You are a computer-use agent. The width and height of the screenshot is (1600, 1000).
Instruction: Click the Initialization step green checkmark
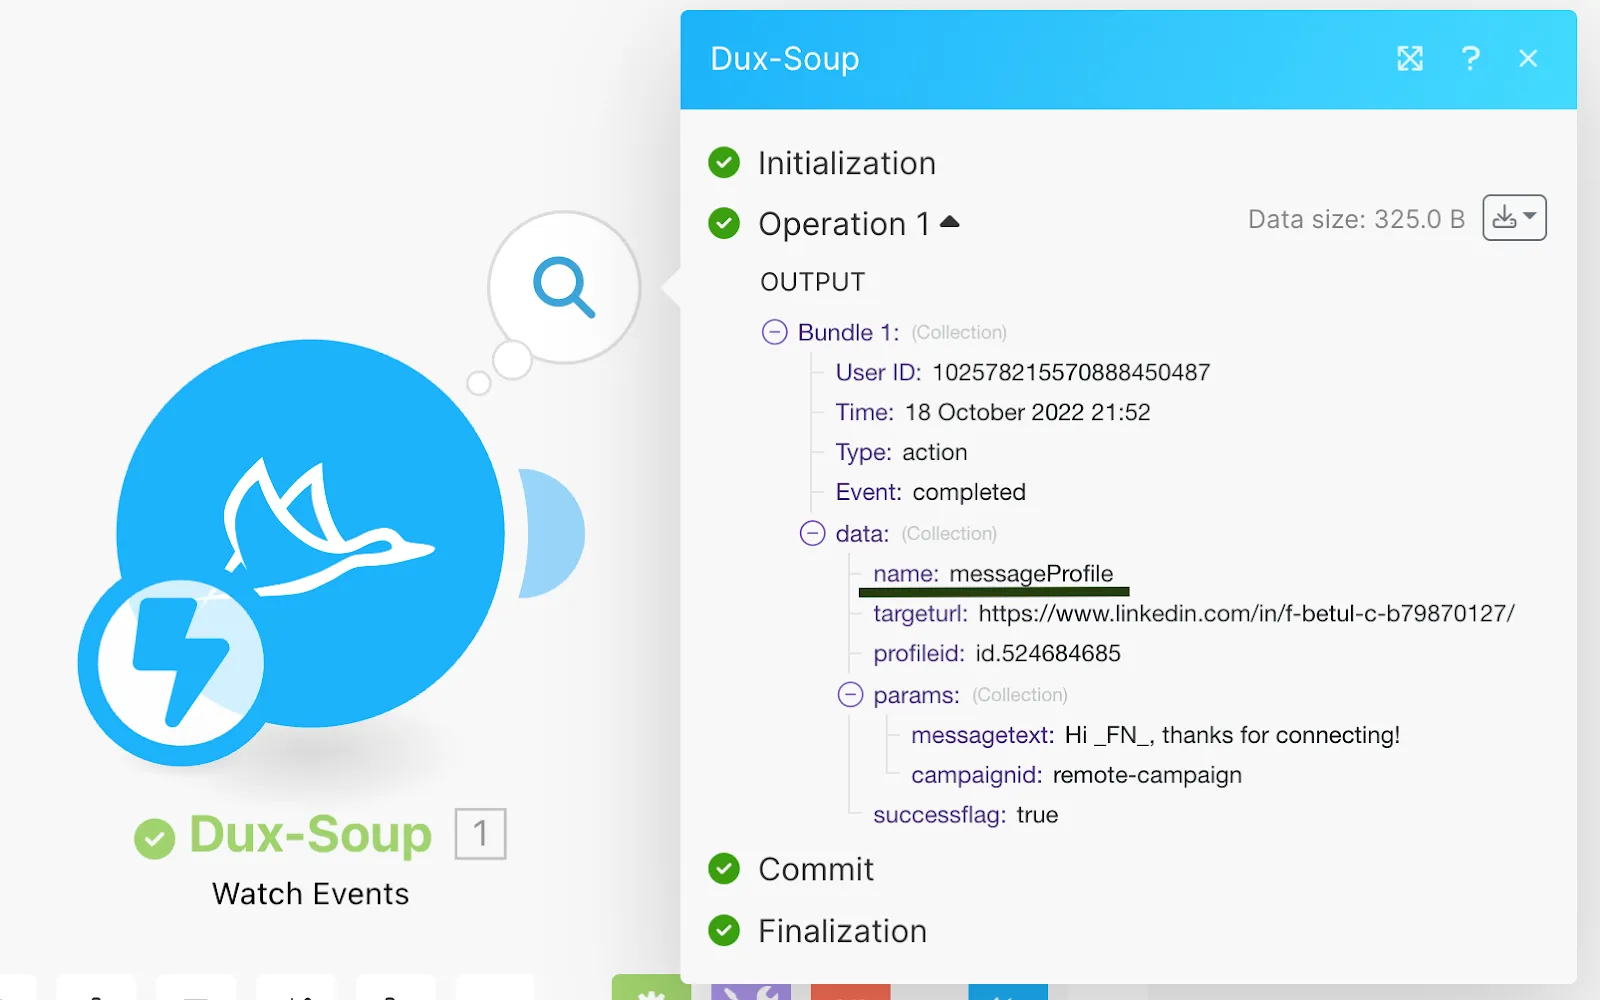pyautogui.click(x=724, y=162)
